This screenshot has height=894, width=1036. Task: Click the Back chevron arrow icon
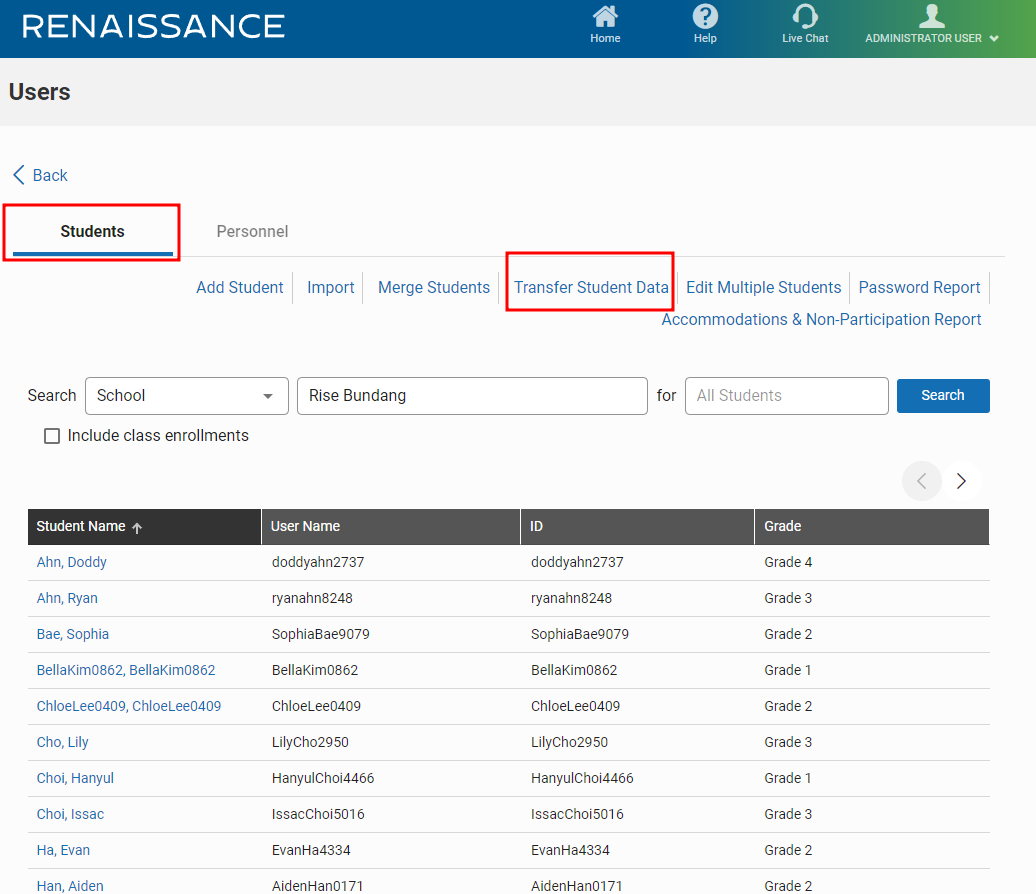coord(18,175)
